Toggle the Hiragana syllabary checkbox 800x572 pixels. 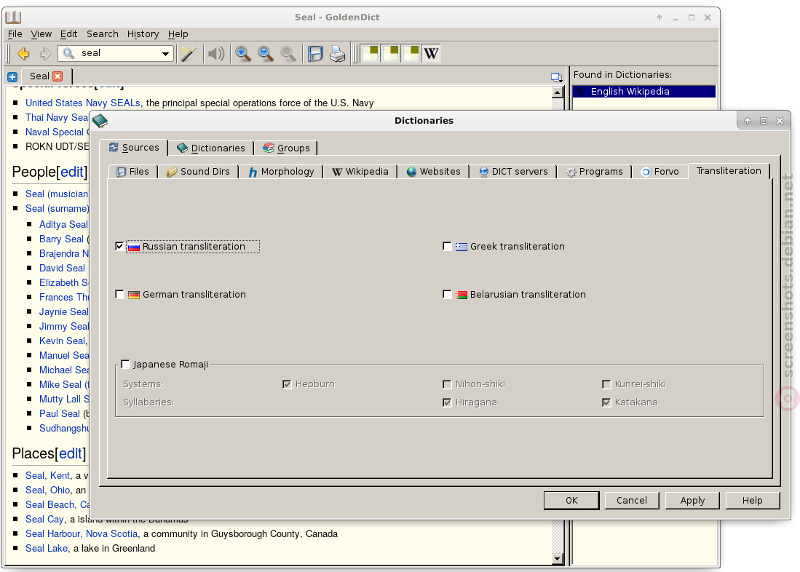(x=447, y=403)
